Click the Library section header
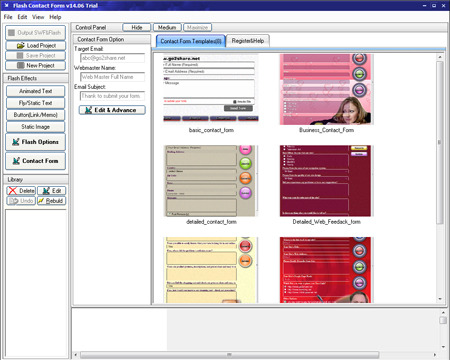Image resolution: width=450 pixels, height=360 pixels. [x=36, y=180]
